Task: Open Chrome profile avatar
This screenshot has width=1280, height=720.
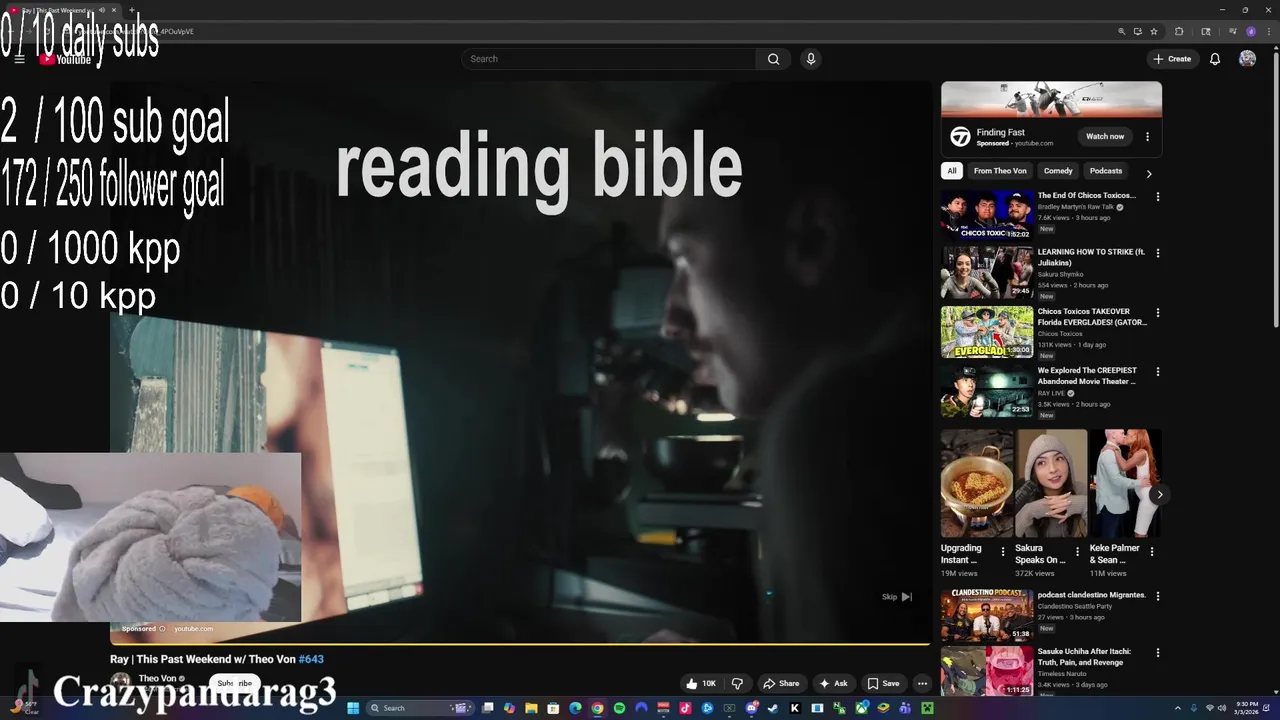Action: (1251, 31)
